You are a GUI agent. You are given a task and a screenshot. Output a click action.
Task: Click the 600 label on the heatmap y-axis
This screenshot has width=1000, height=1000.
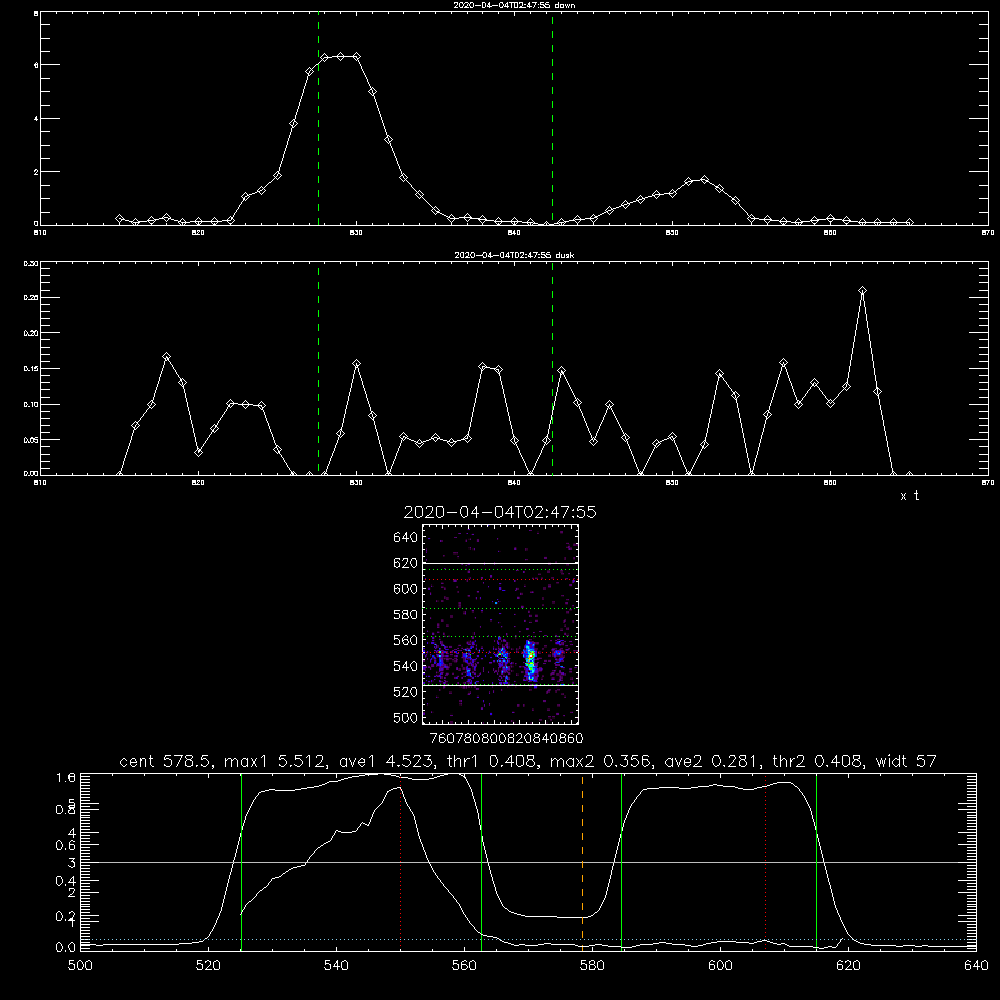pyautogui.click(x=406, y=589)
